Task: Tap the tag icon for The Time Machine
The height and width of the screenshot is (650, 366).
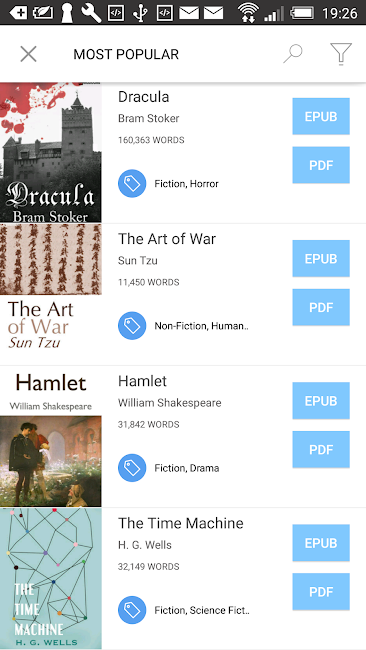Action: point(132,610)
